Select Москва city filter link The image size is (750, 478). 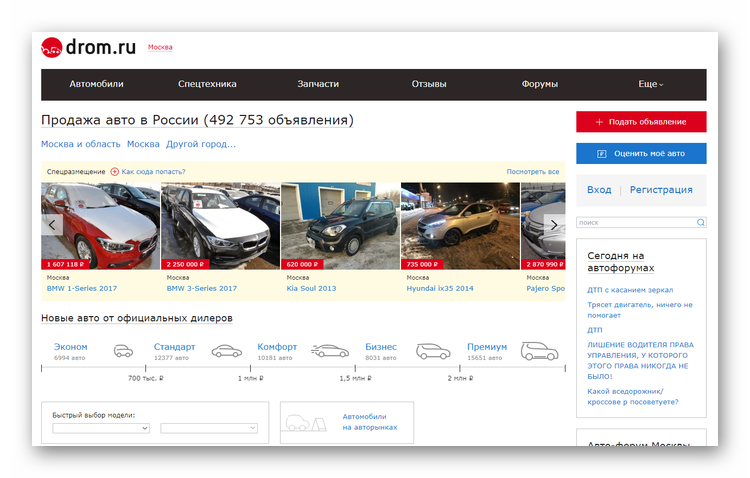coord(143,144)
